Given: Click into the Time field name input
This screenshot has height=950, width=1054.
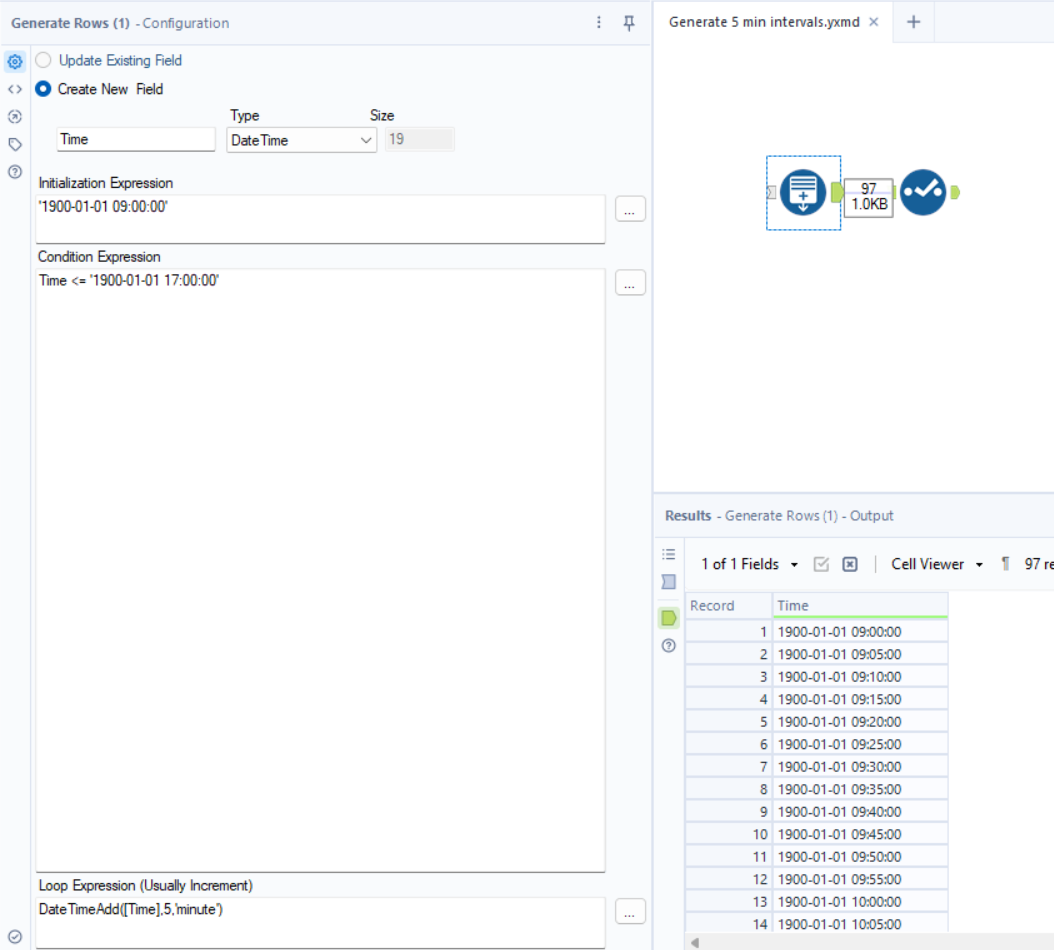Looking at the screenshot, I should [x=136, y=139].
